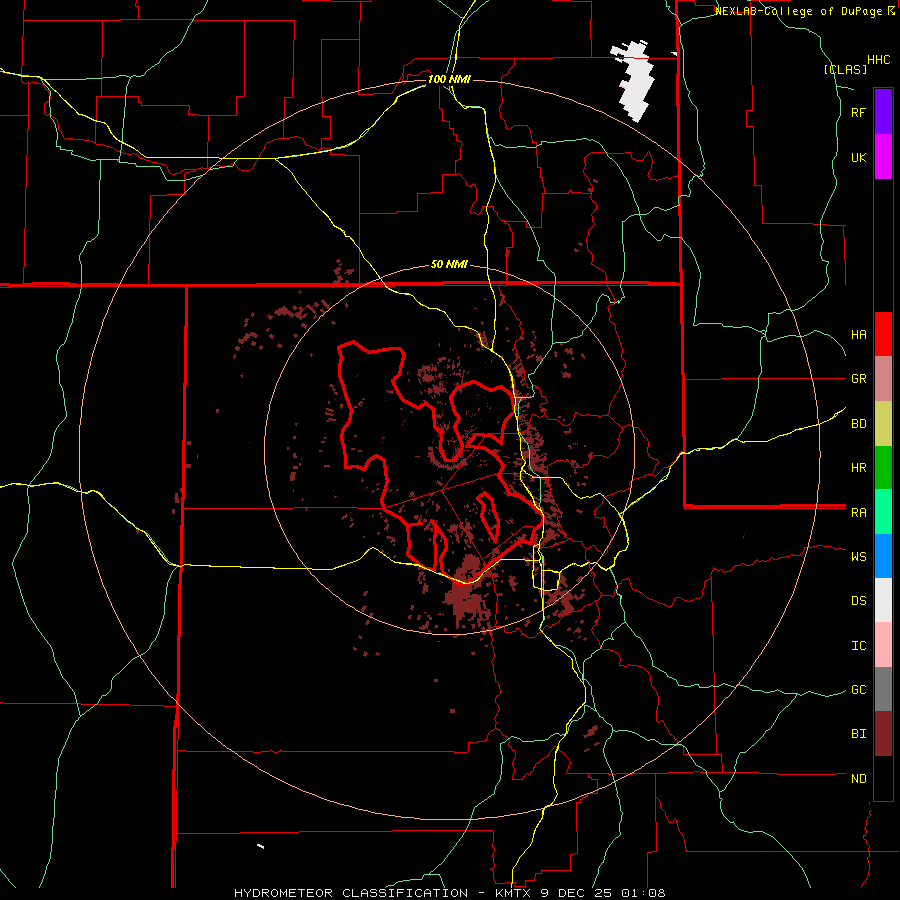The height and width of the screenshot is (900, 900).
Task: Click the BD legend label
Action: [x=858, y=424]
